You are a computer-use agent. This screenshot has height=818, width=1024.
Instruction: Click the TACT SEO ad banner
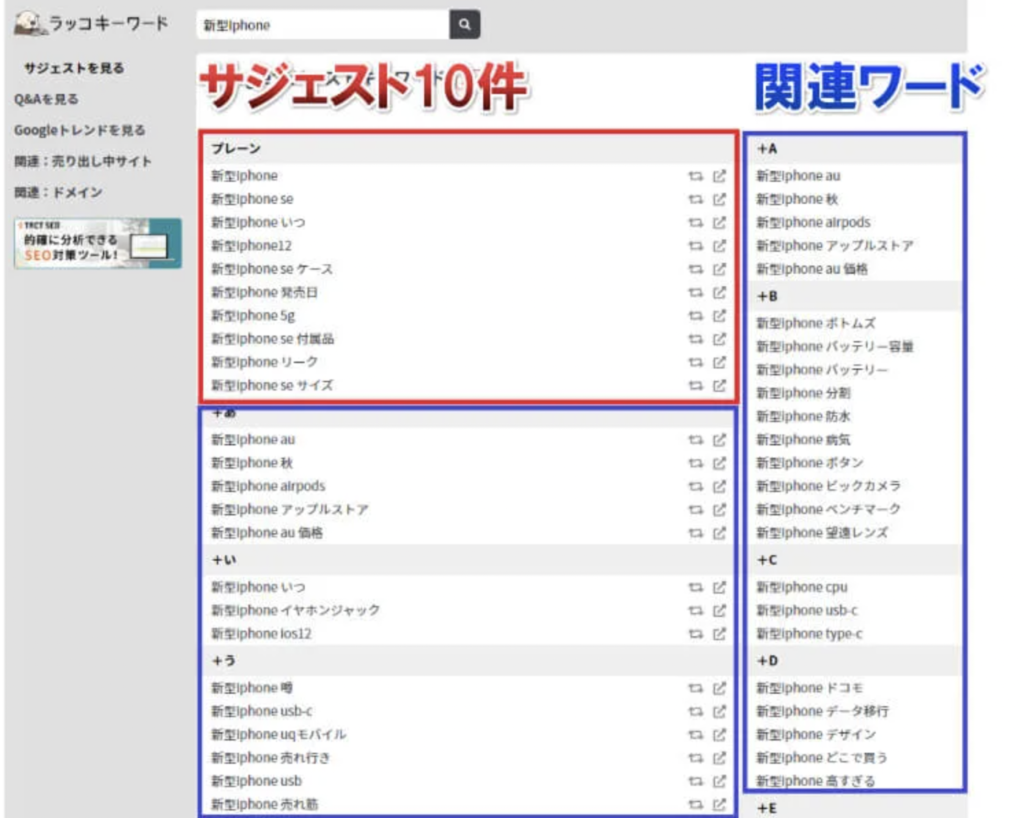pyautogui.click(x=98, y=244)
